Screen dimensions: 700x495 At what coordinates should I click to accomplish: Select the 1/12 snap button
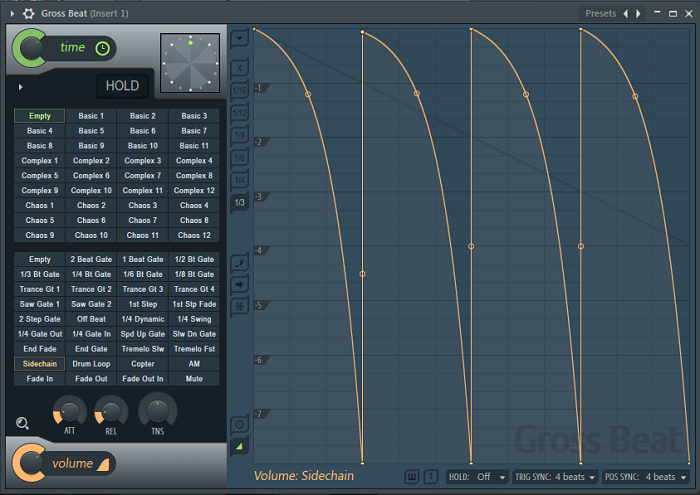[240, 112]
